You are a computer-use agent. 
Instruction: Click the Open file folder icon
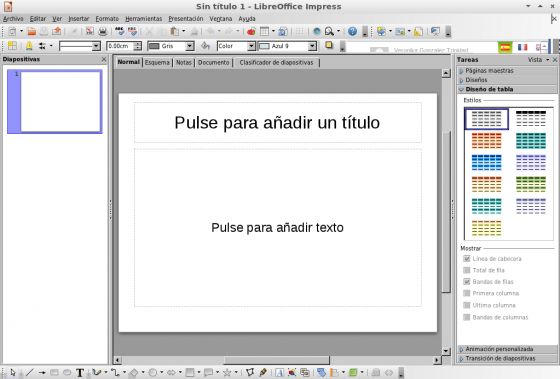coord(31,32)
